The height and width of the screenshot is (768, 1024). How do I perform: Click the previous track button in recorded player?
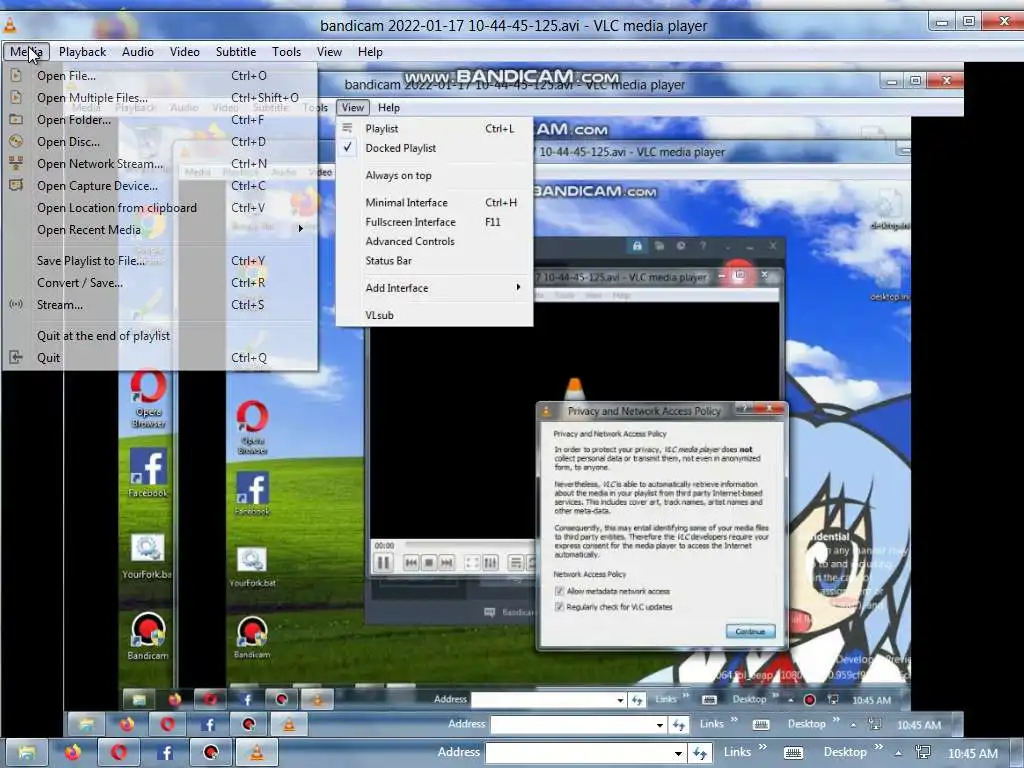[x=411, y=562]
